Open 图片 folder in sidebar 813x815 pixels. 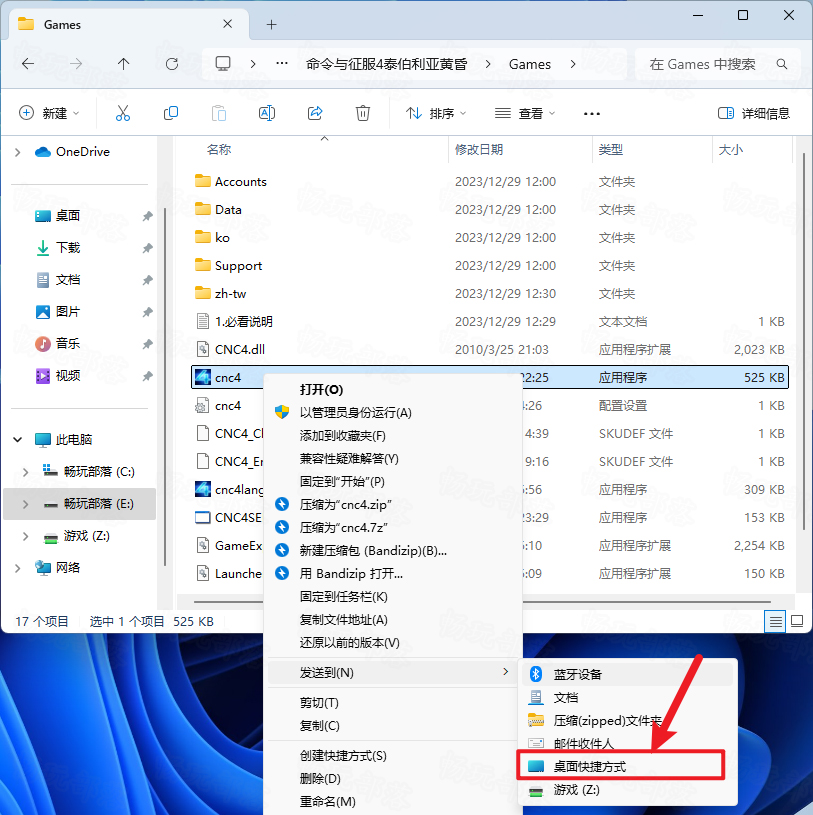(x=57, y=312)
